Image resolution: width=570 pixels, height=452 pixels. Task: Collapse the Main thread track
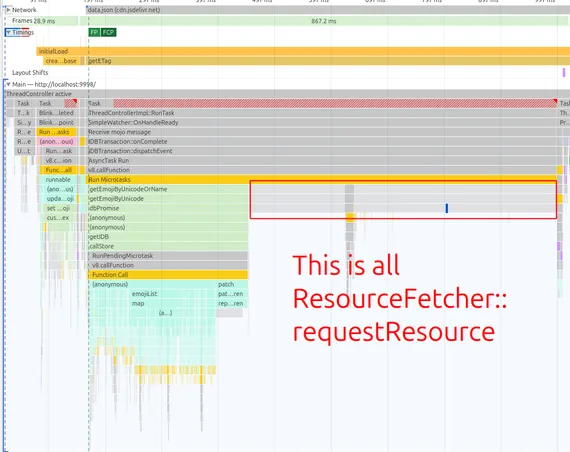(x=8, y=84)
